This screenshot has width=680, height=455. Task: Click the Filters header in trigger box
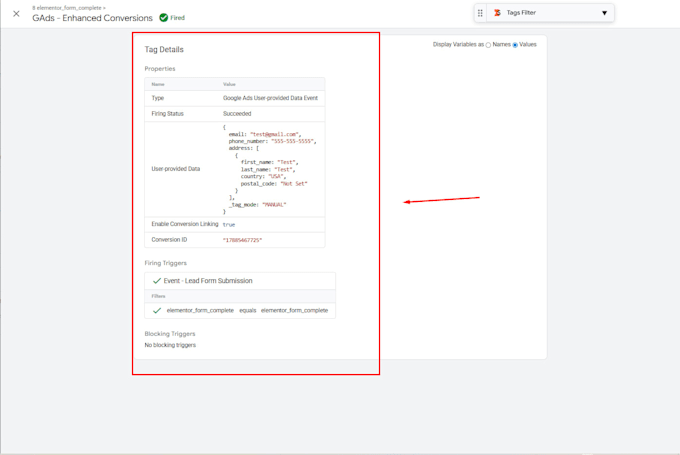point(158,296)
